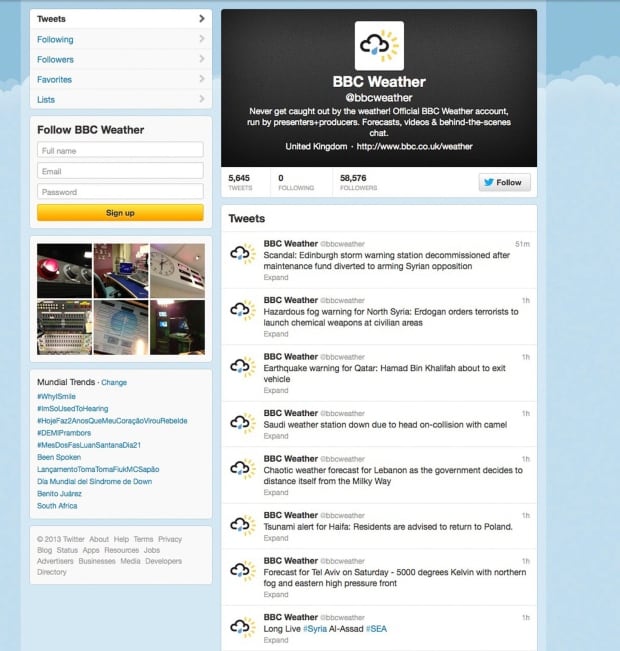The height and width of the screenshot is (651, 620).
Task: Click the chevron arrow next to Lists
Action: (x=202, y=98)
